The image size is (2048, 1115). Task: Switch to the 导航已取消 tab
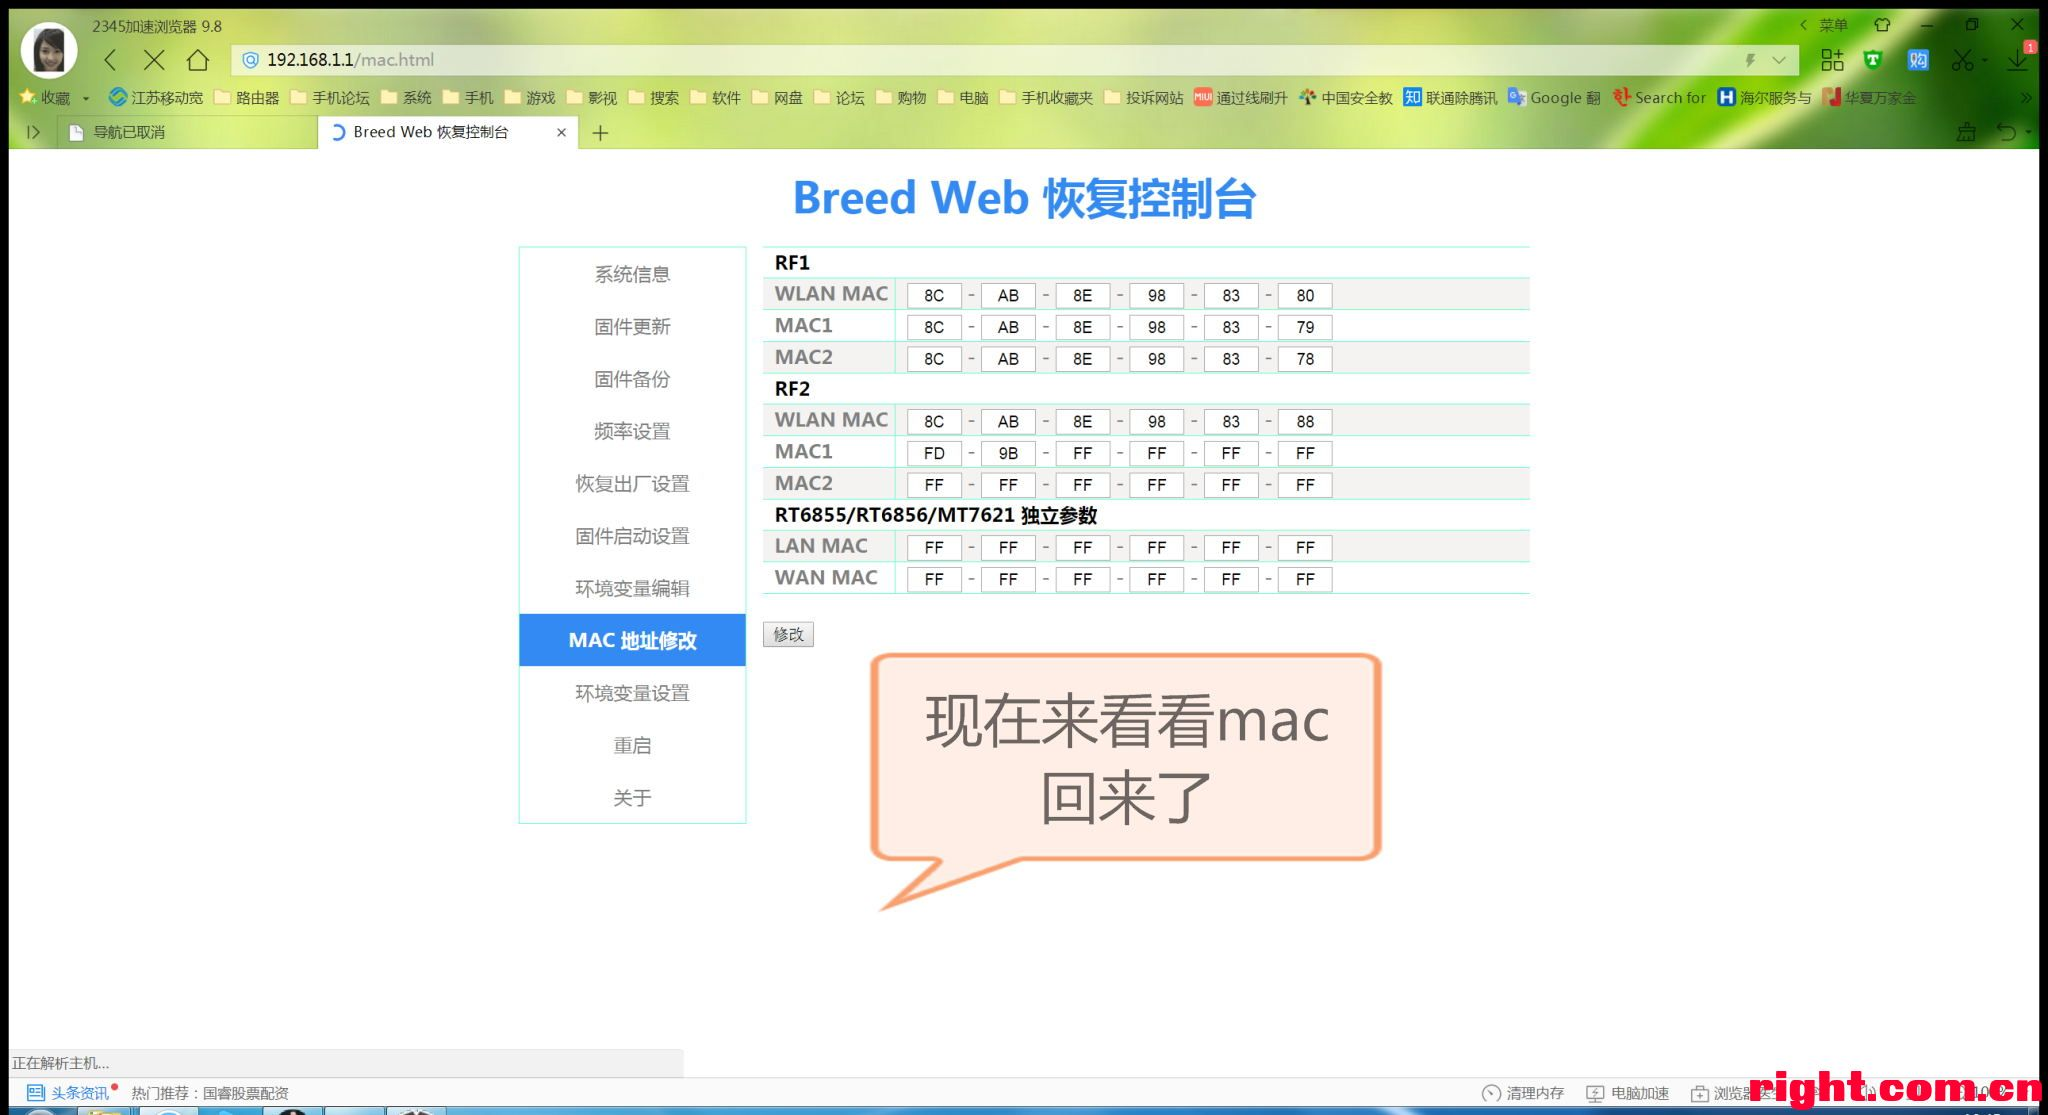click(130, 132)
